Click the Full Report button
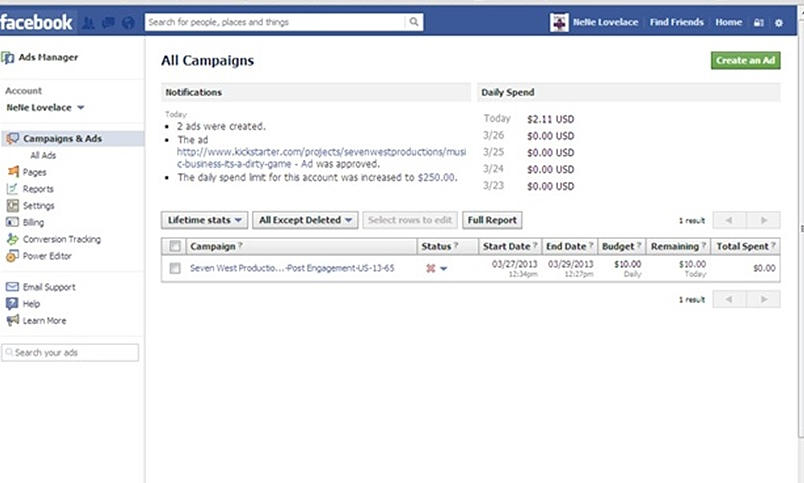The width and height of the screenshot is (804, 483). [492, 220]
